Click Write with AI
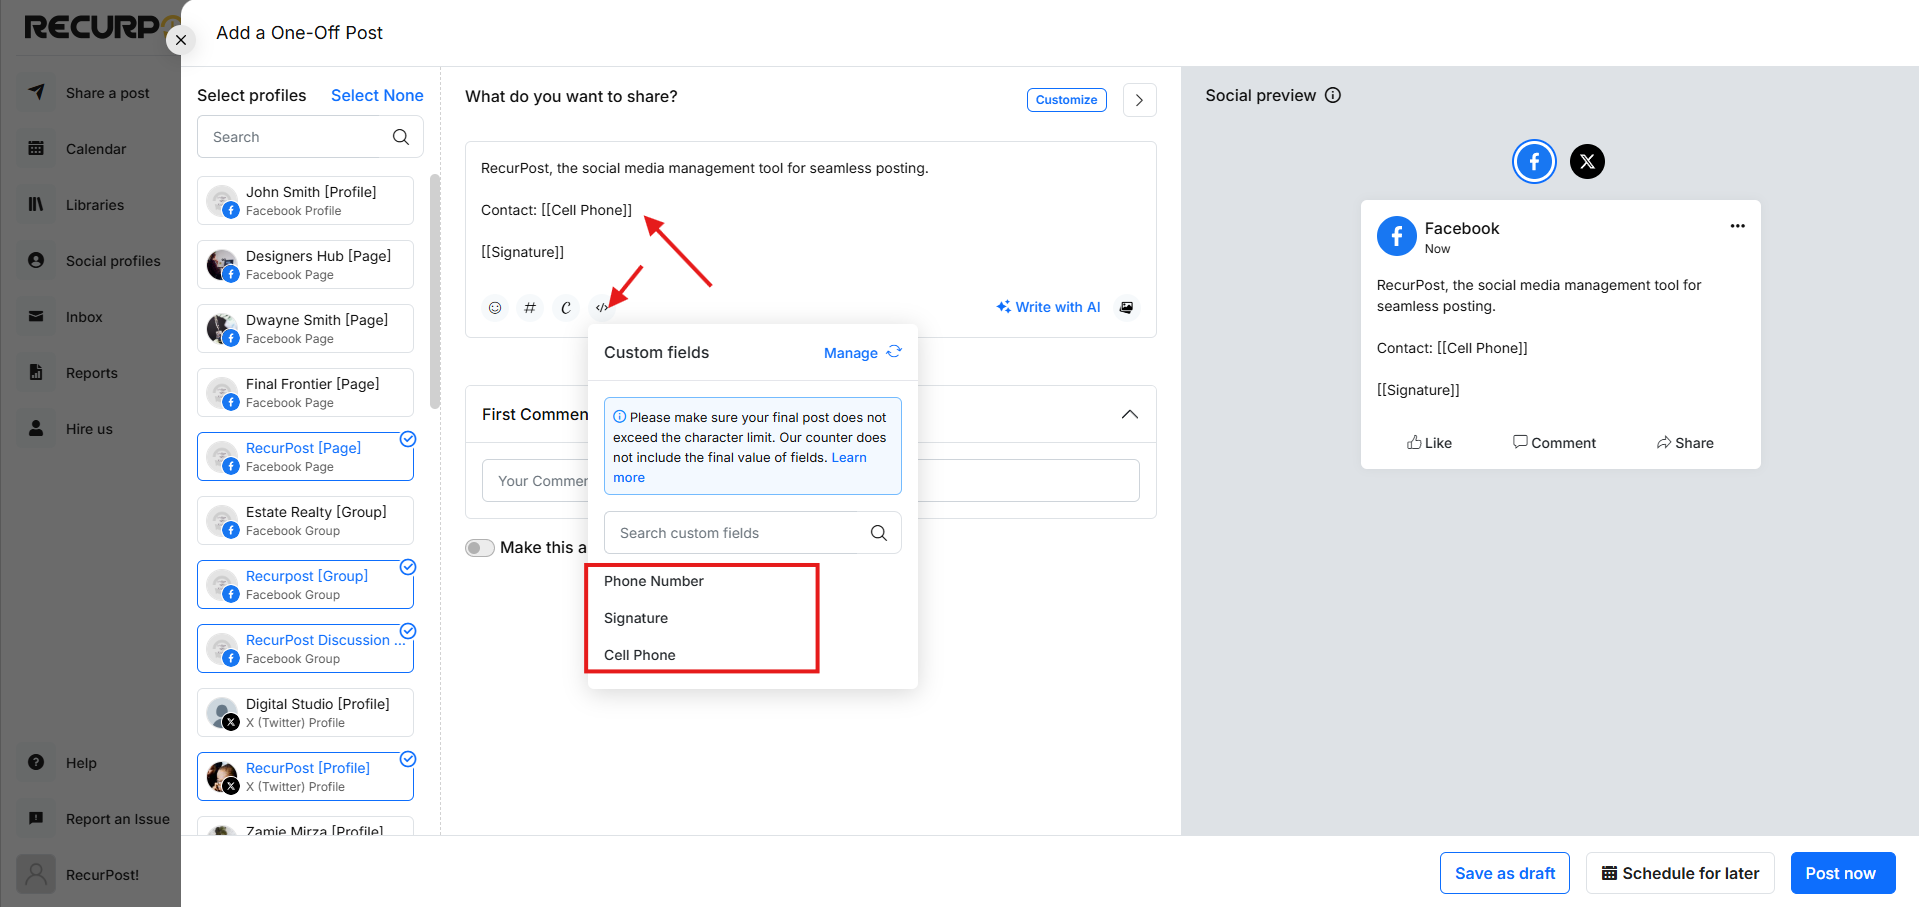This screenshot has width=1919, height=907. (x=1048, y=307)
